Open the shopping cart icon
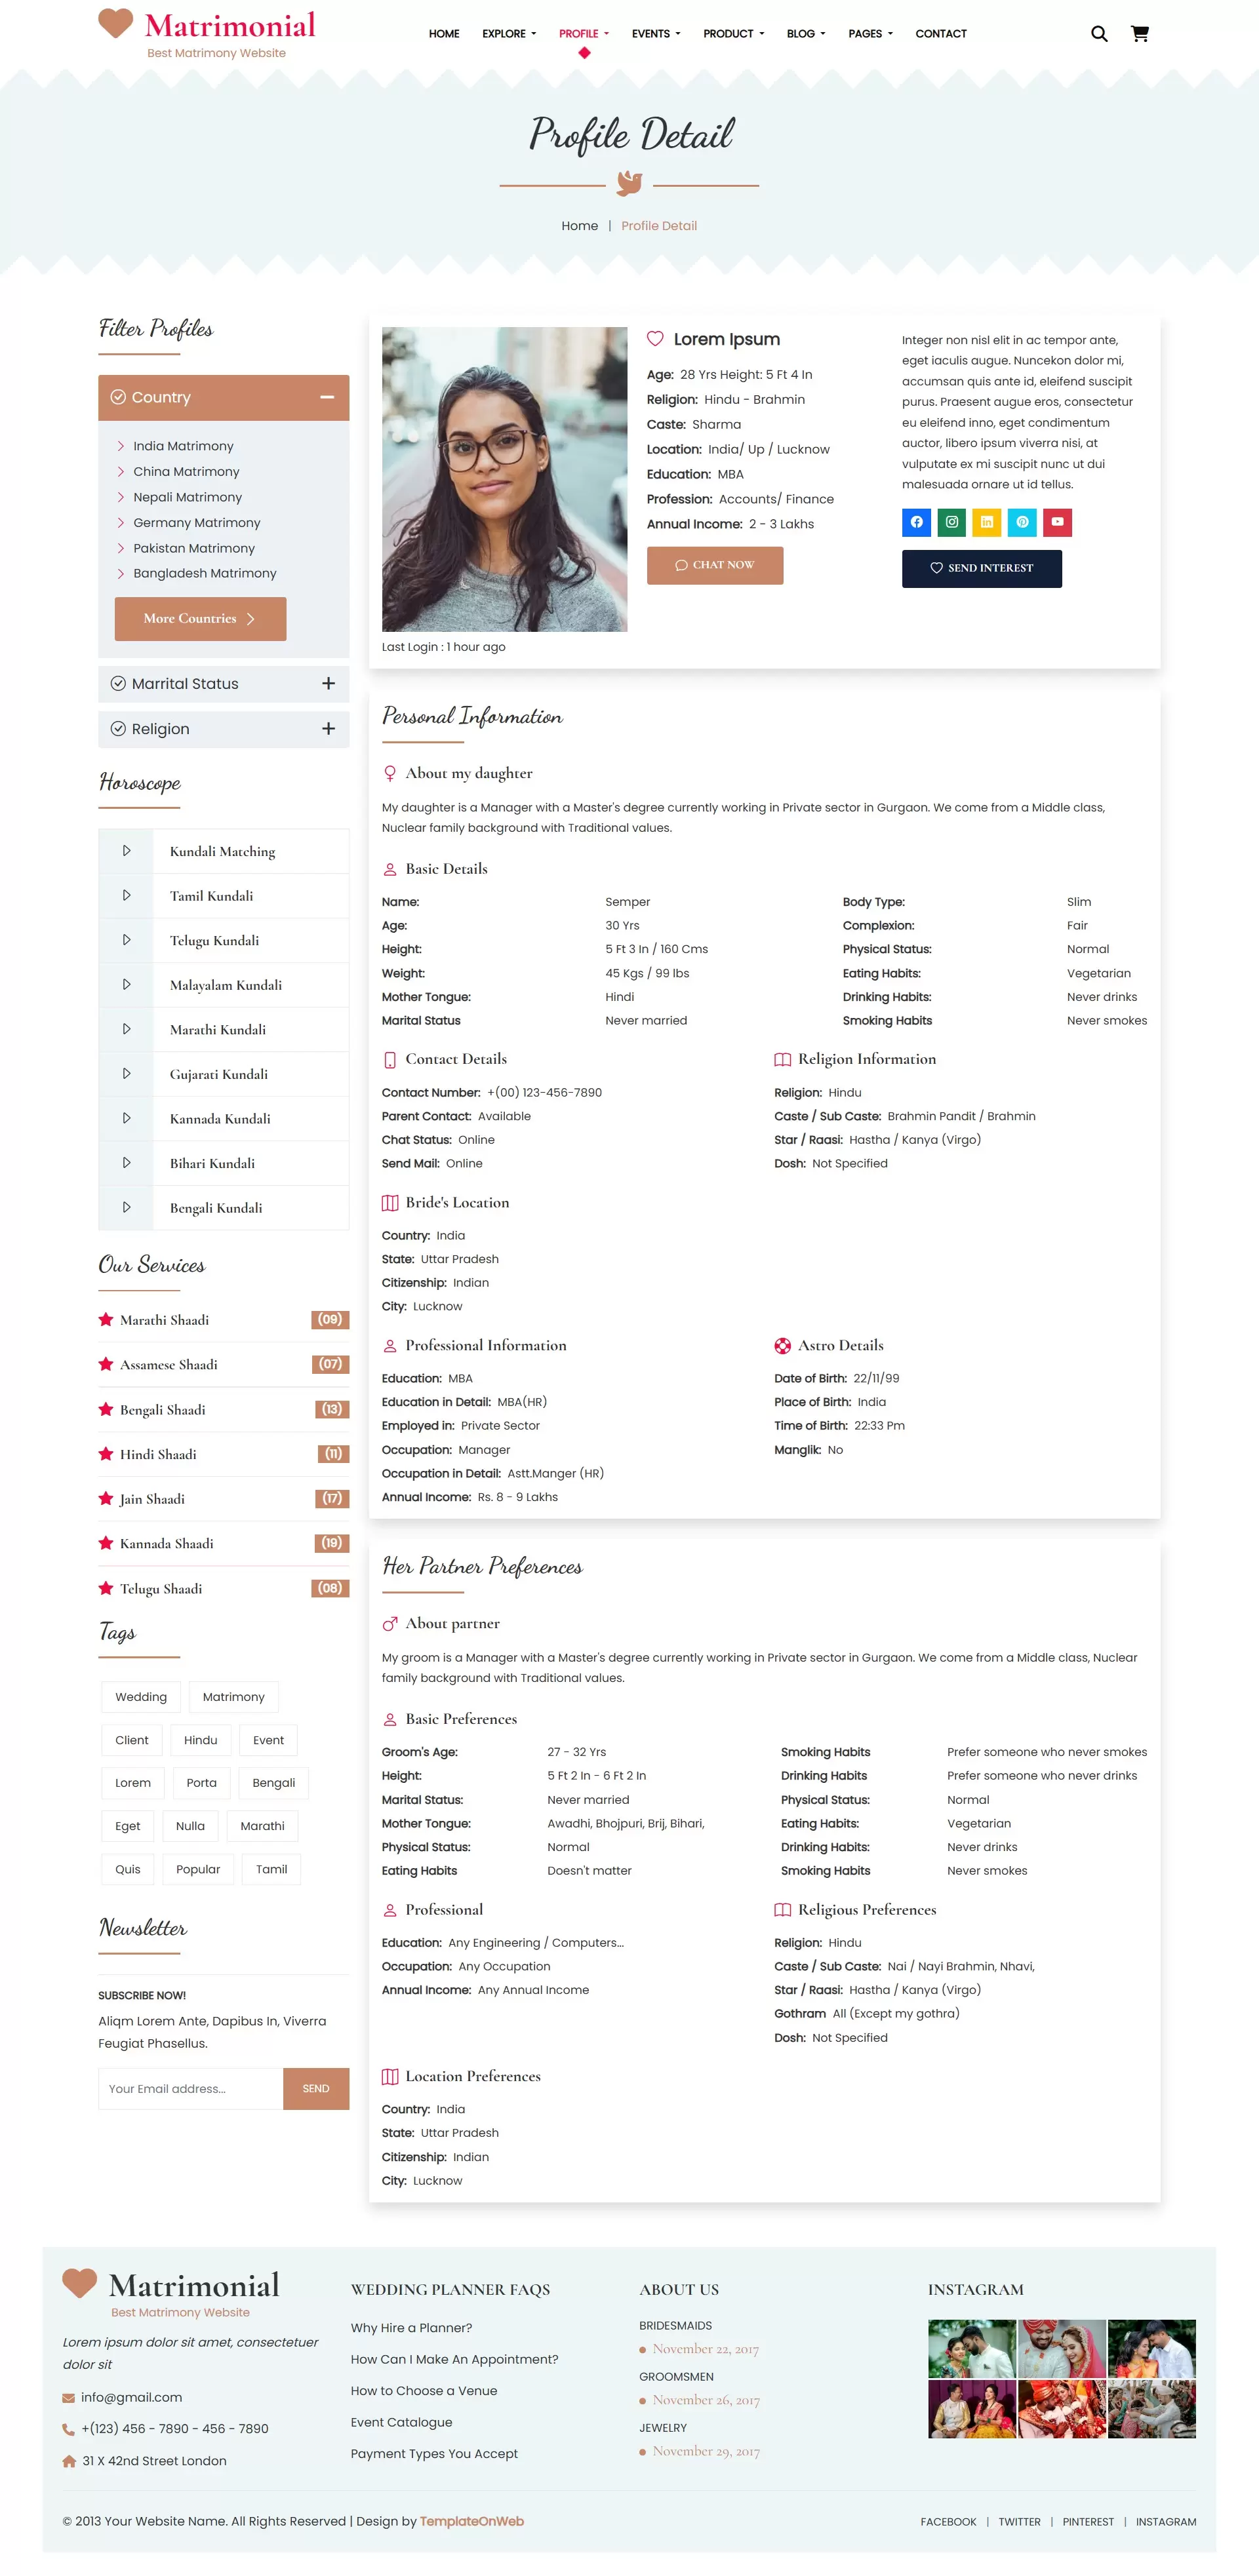The image size is (1259, 2576). point(1139,34)
